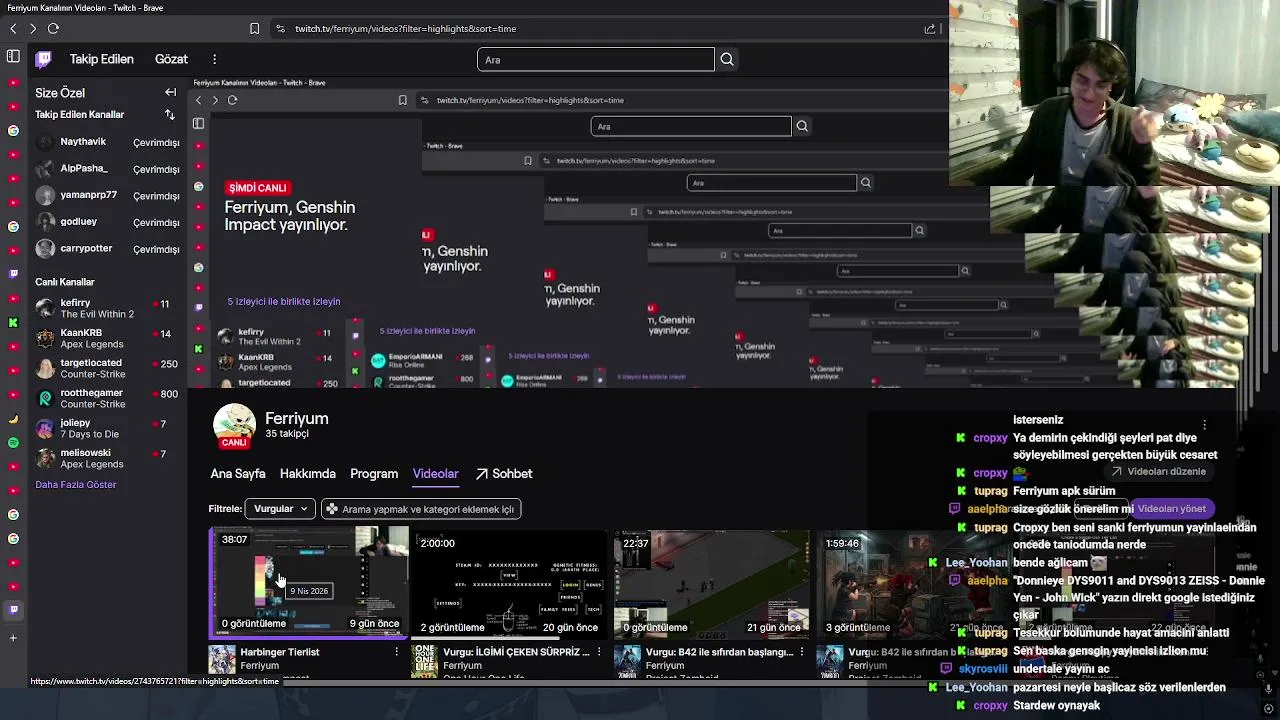Click Project Zomboid box art beside B42 video
The width and height of the screenshot is (1280, 720).
[x=627, y=661]
